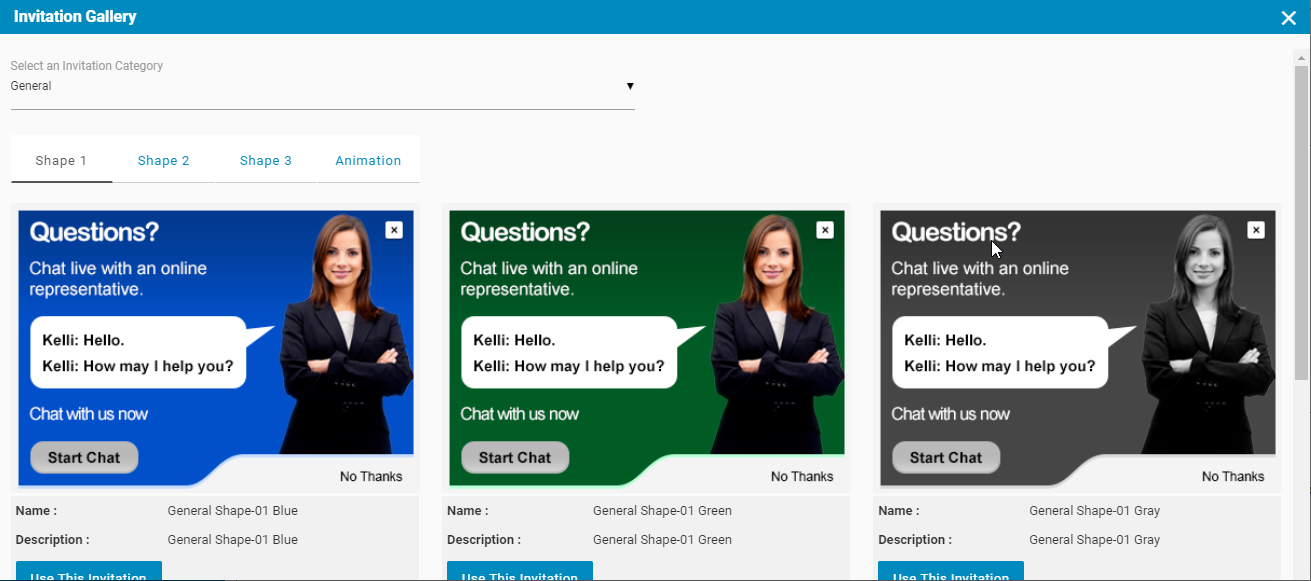Open the Invitation Category dropdown
The height and width of the screenshot is (581, 1311).
(x=320, y=86)
